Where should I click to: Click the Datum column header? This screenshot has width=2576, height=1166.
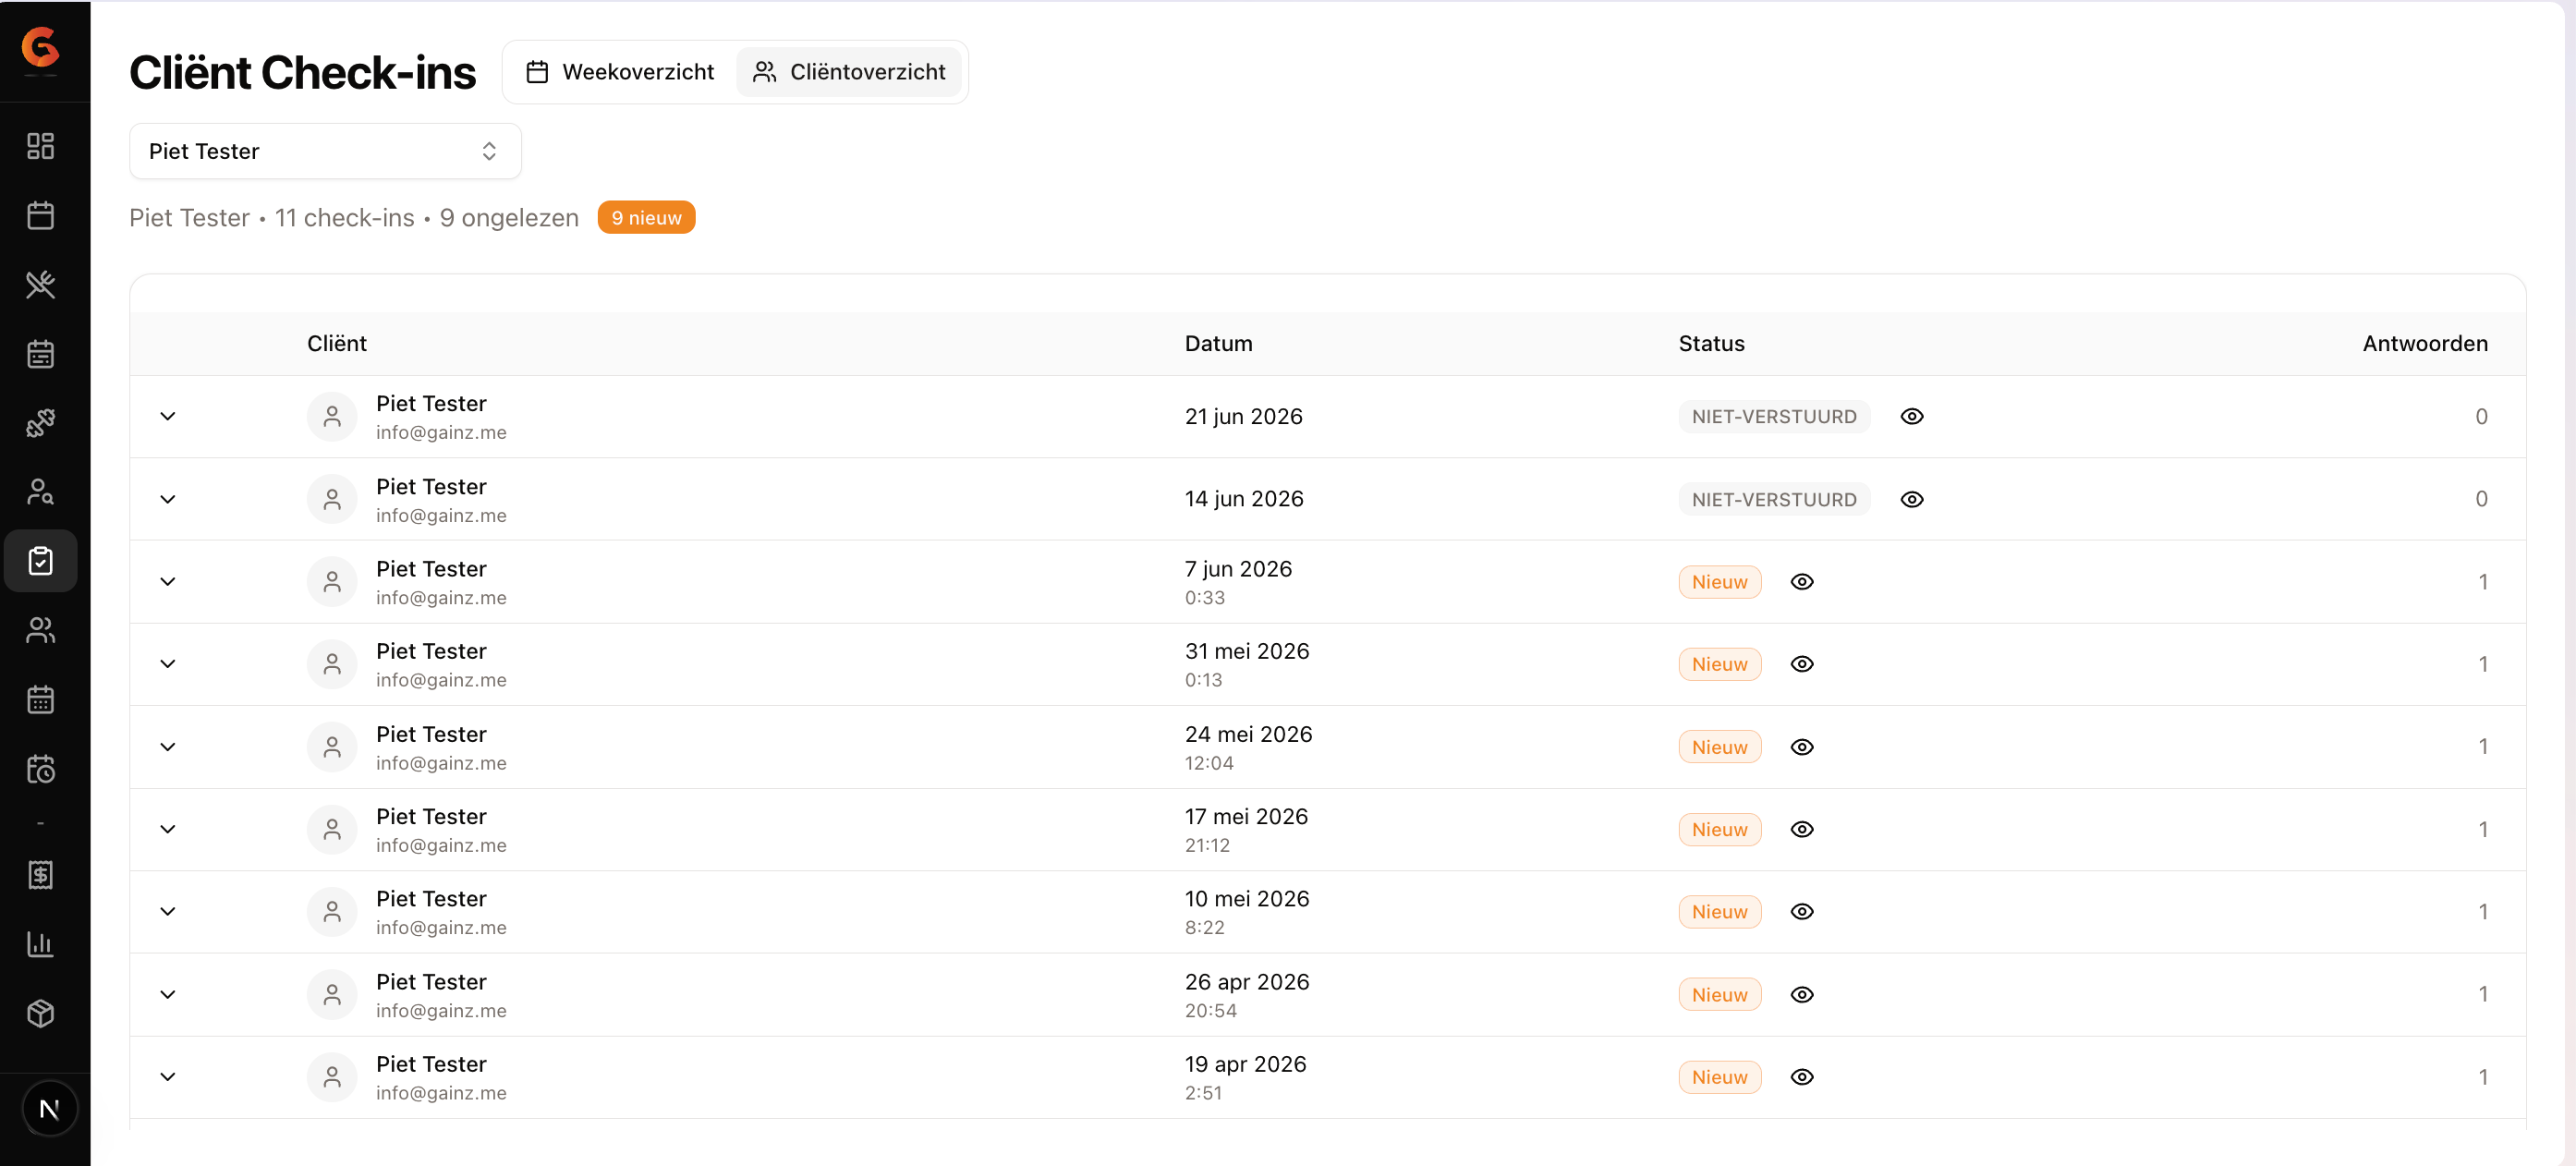coord(1218,343)
